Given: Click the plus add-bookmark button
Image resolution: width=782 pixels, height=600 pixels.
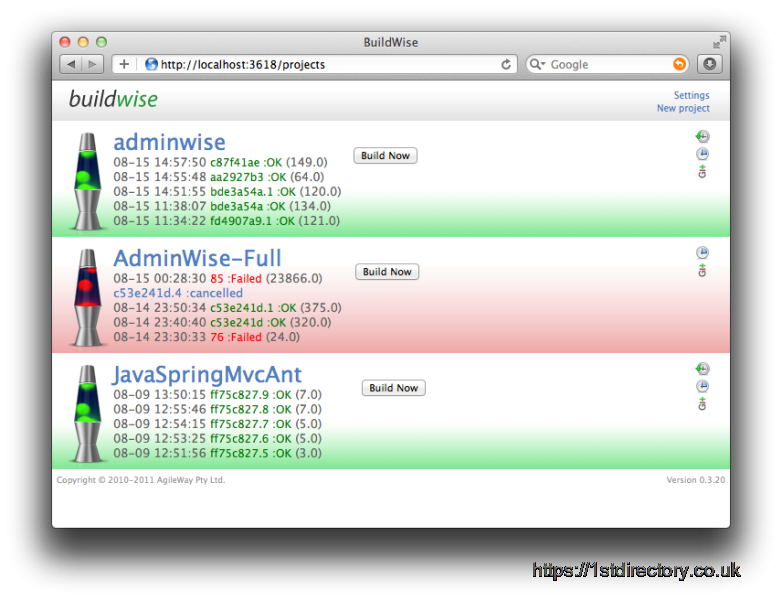Looking at the screenshot, I should pos(124,64).
